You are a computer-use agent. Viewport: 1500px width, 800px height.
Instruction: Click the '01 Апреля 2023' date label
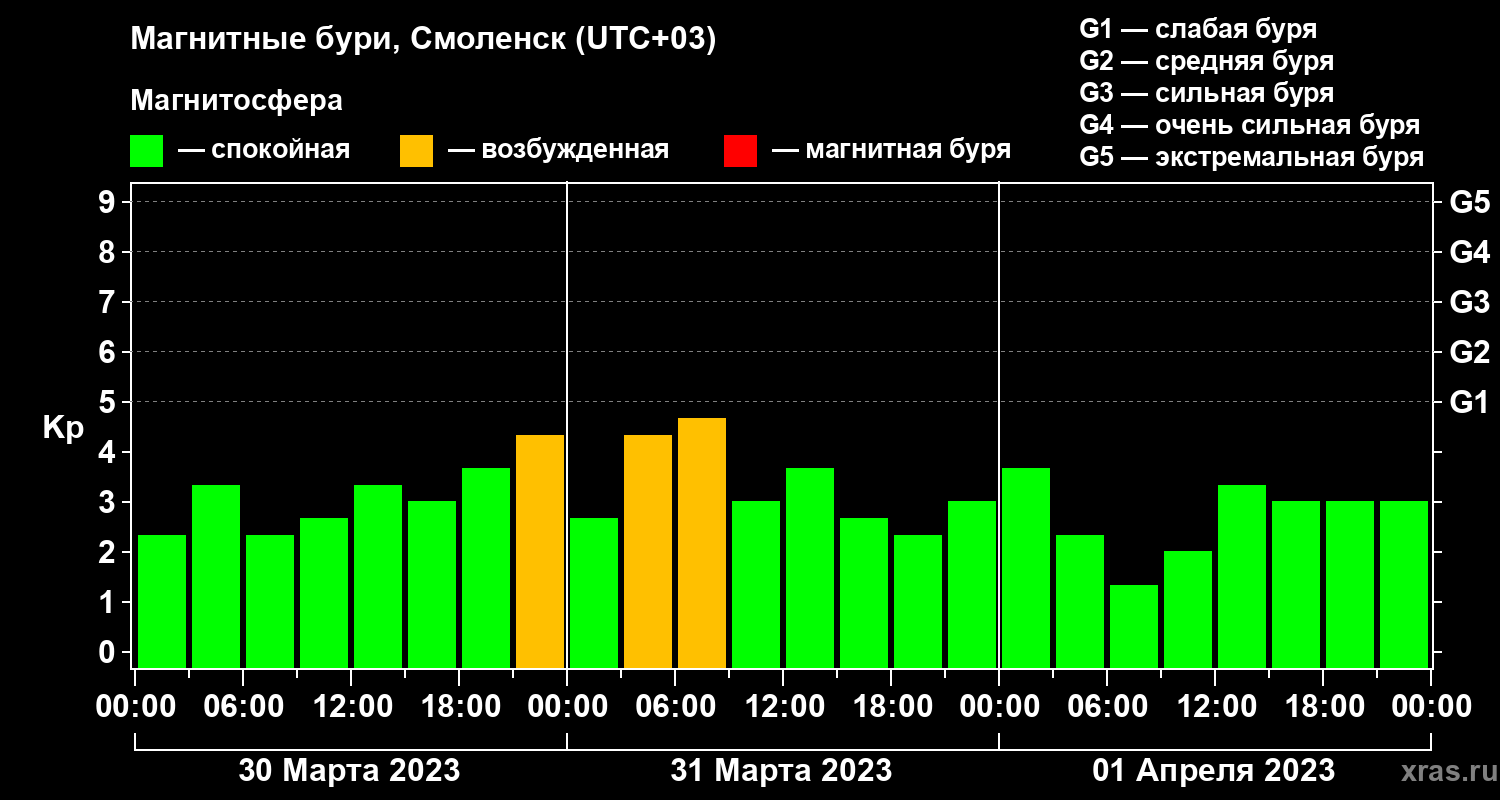click(x=1213, y=771)
